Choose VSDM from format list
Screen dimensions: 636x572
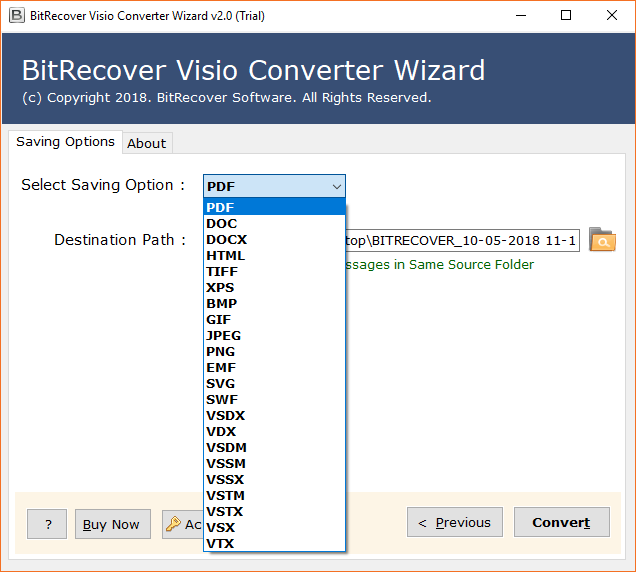click(x=274, y=447)
